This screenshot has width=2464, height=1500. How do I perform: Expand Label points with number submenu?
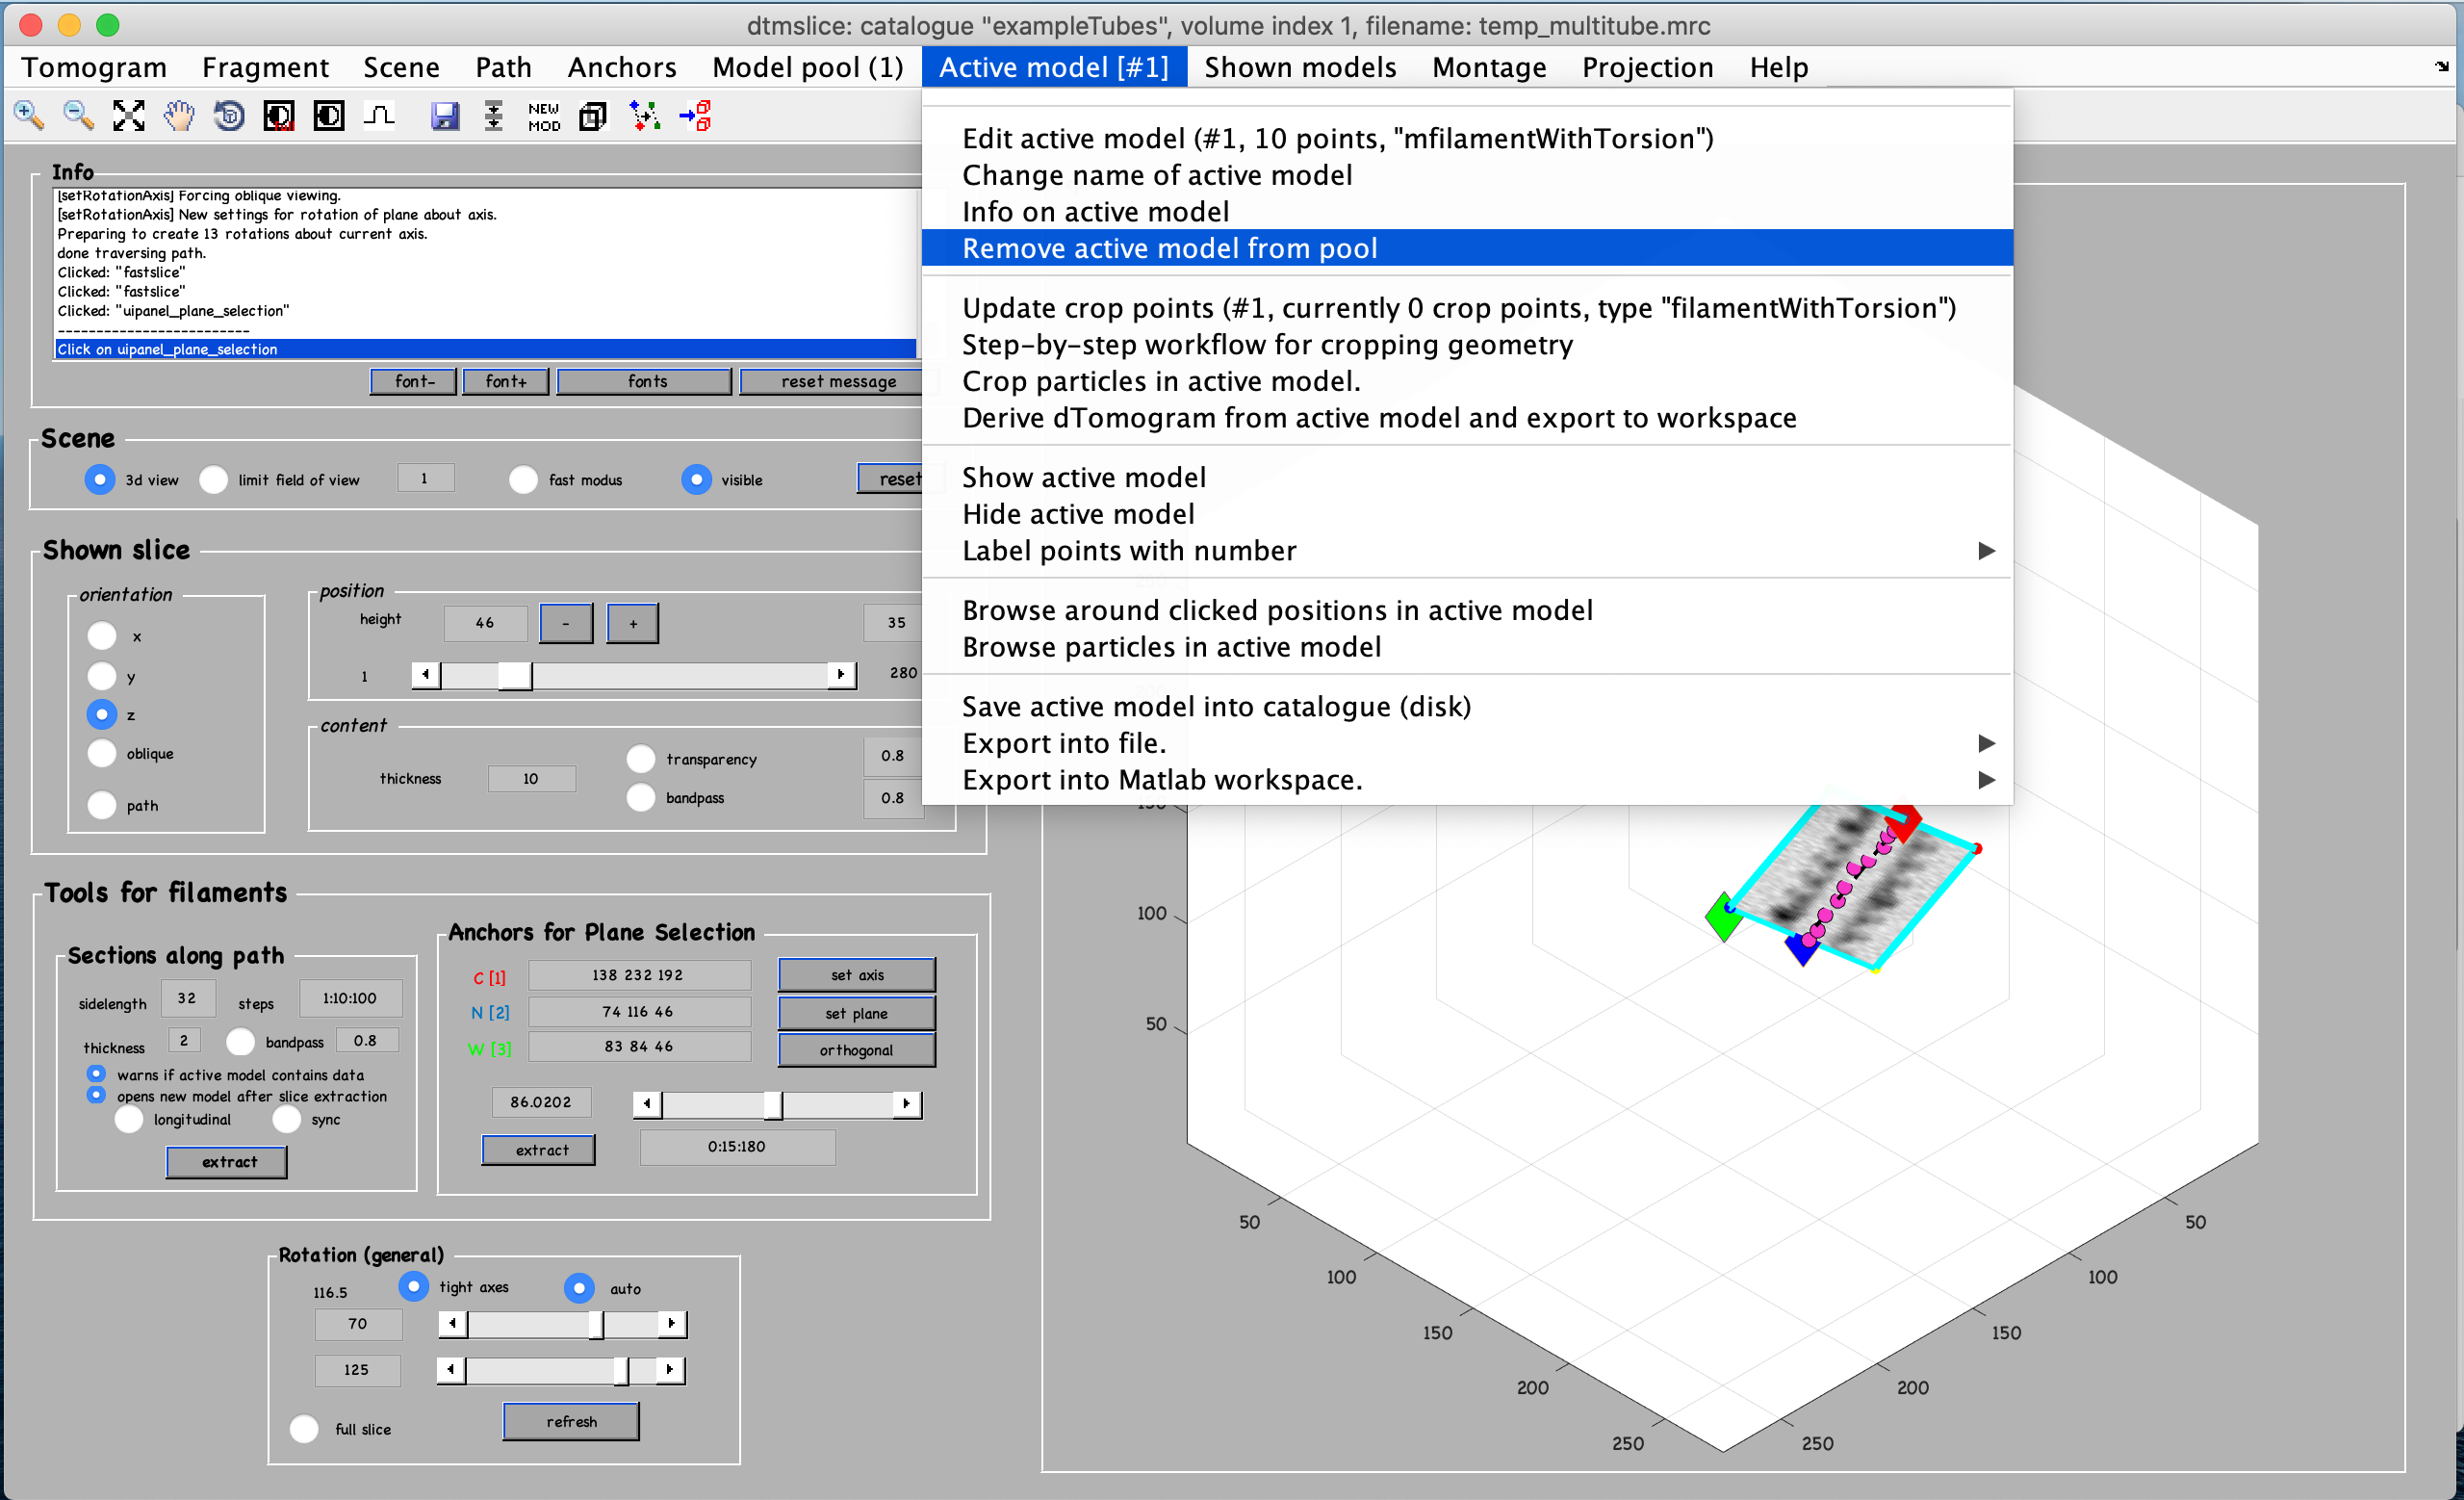point(1467,551)
